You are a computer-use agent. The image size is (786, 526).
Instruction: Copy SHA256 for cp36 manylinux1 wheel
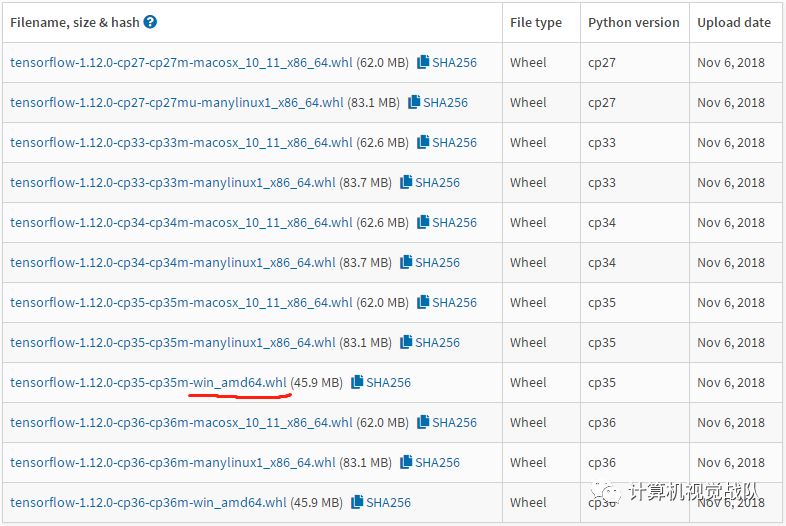(430, 462)
